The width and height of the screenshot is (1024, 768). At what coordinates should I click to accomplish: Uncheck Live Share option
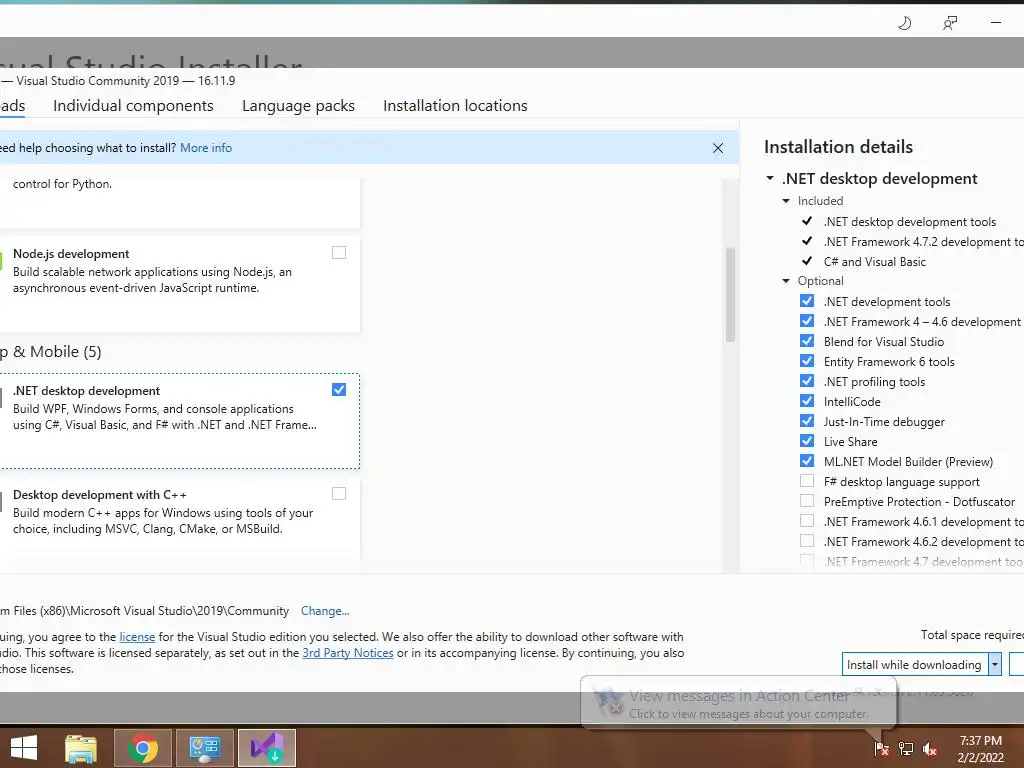[x=807, y=441]
